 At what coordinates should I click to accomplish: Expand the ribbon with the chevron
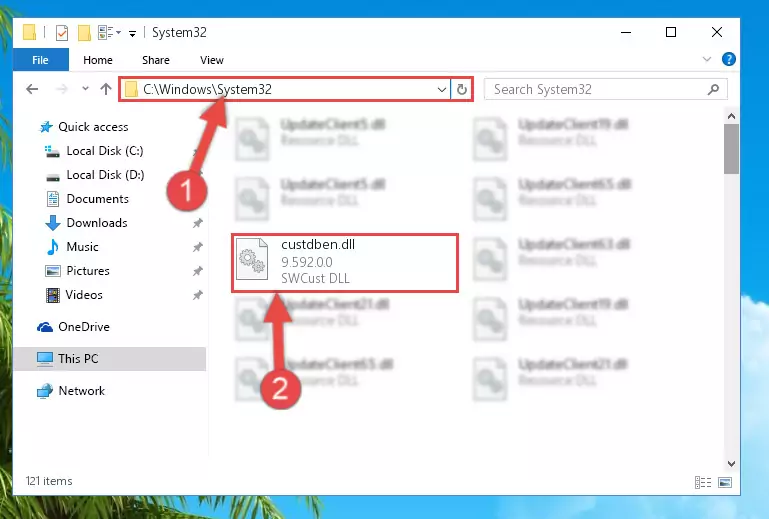point(707,59)
